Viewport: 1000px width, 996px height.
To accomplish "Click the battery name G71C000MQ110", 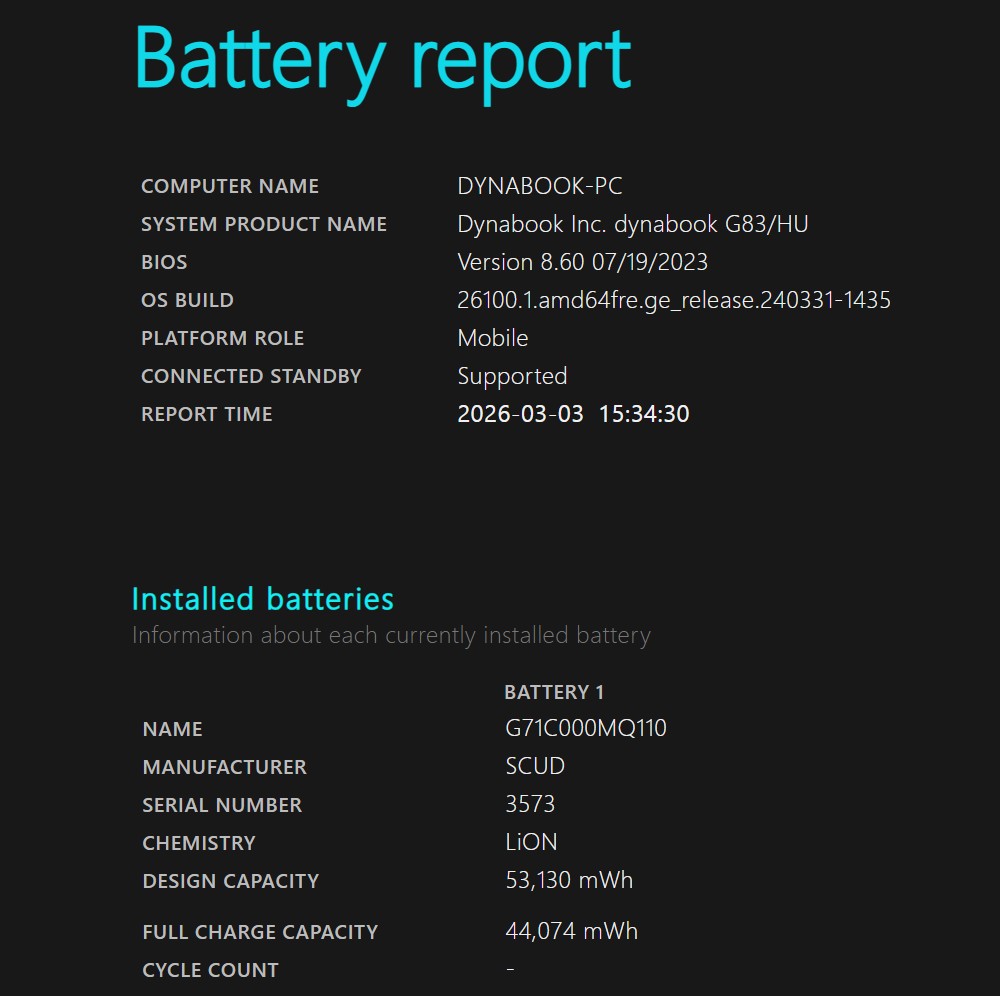I will [586, 729].
